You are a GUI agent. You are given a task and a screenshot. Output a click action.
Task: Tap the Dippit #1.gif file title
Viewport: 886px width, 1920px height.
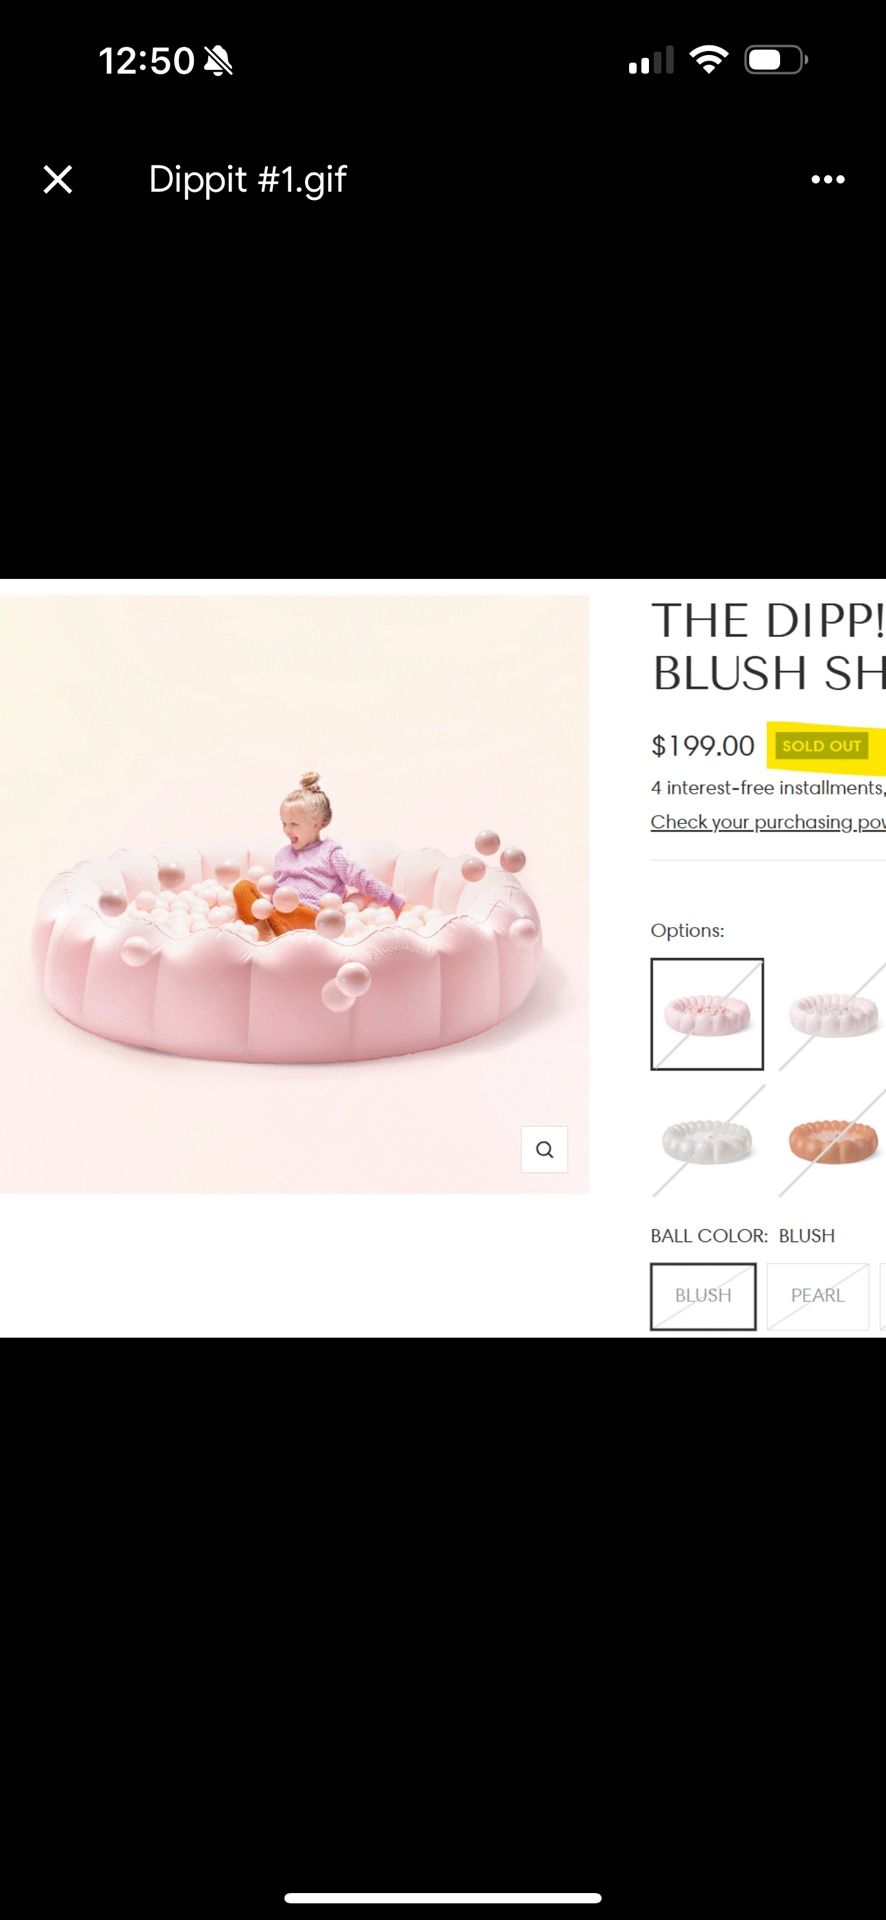(247, 180)
